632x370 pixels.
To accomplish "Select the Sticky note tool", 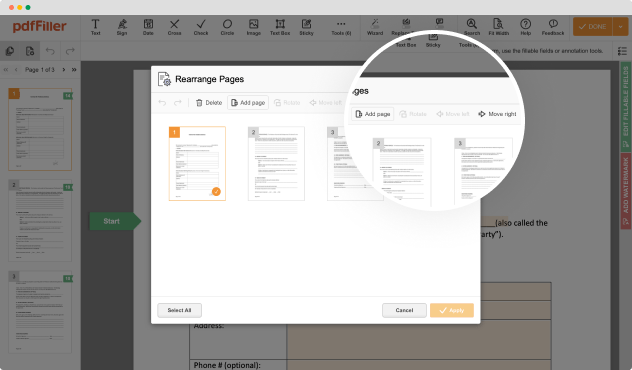I will 306,27.
